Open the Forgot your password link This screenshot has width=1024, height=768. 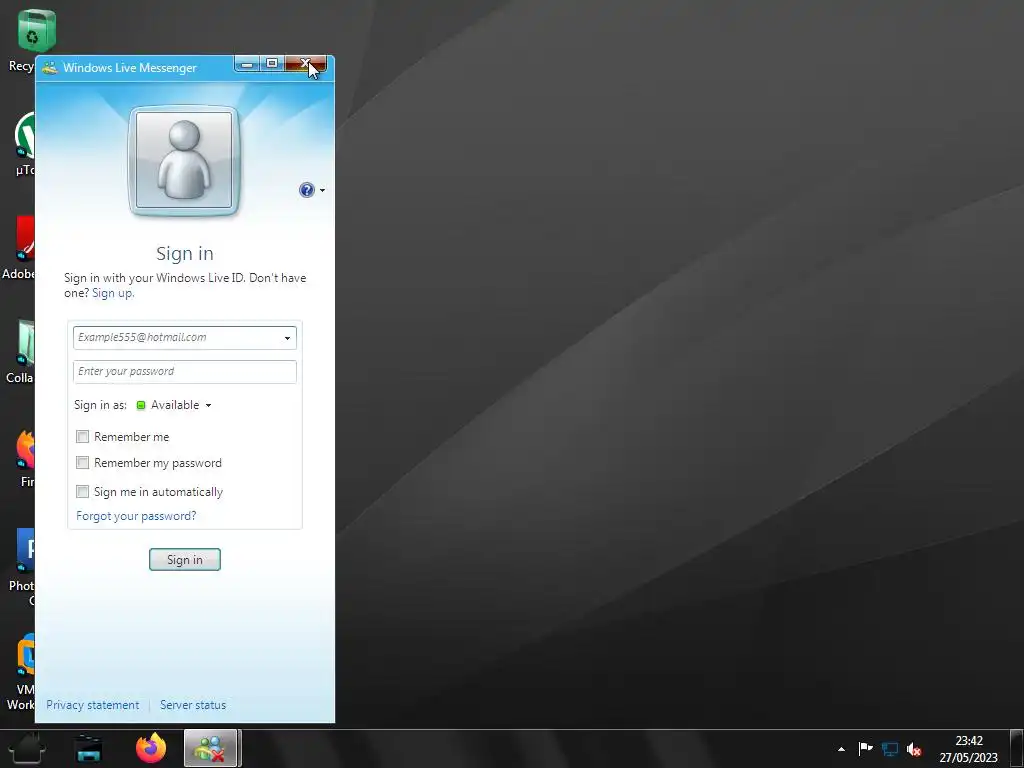coord(136,516)
